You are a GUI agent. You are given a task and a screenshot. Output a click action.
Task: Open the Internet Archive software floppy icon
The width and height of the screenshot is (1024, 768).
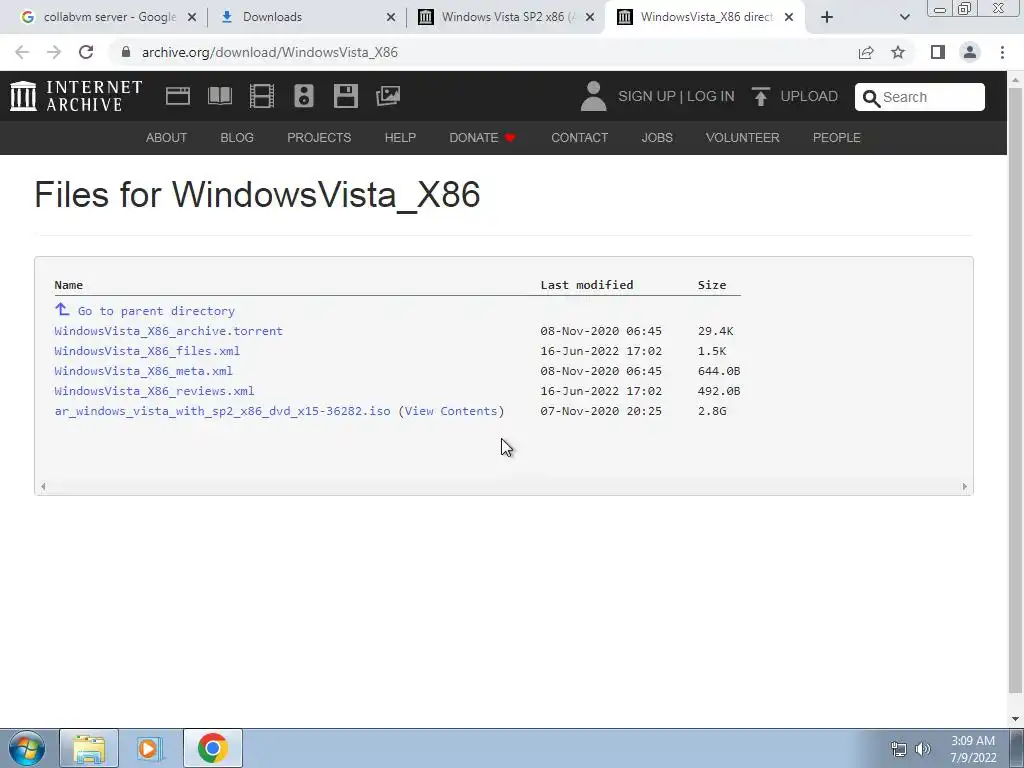tap(345, 96)
